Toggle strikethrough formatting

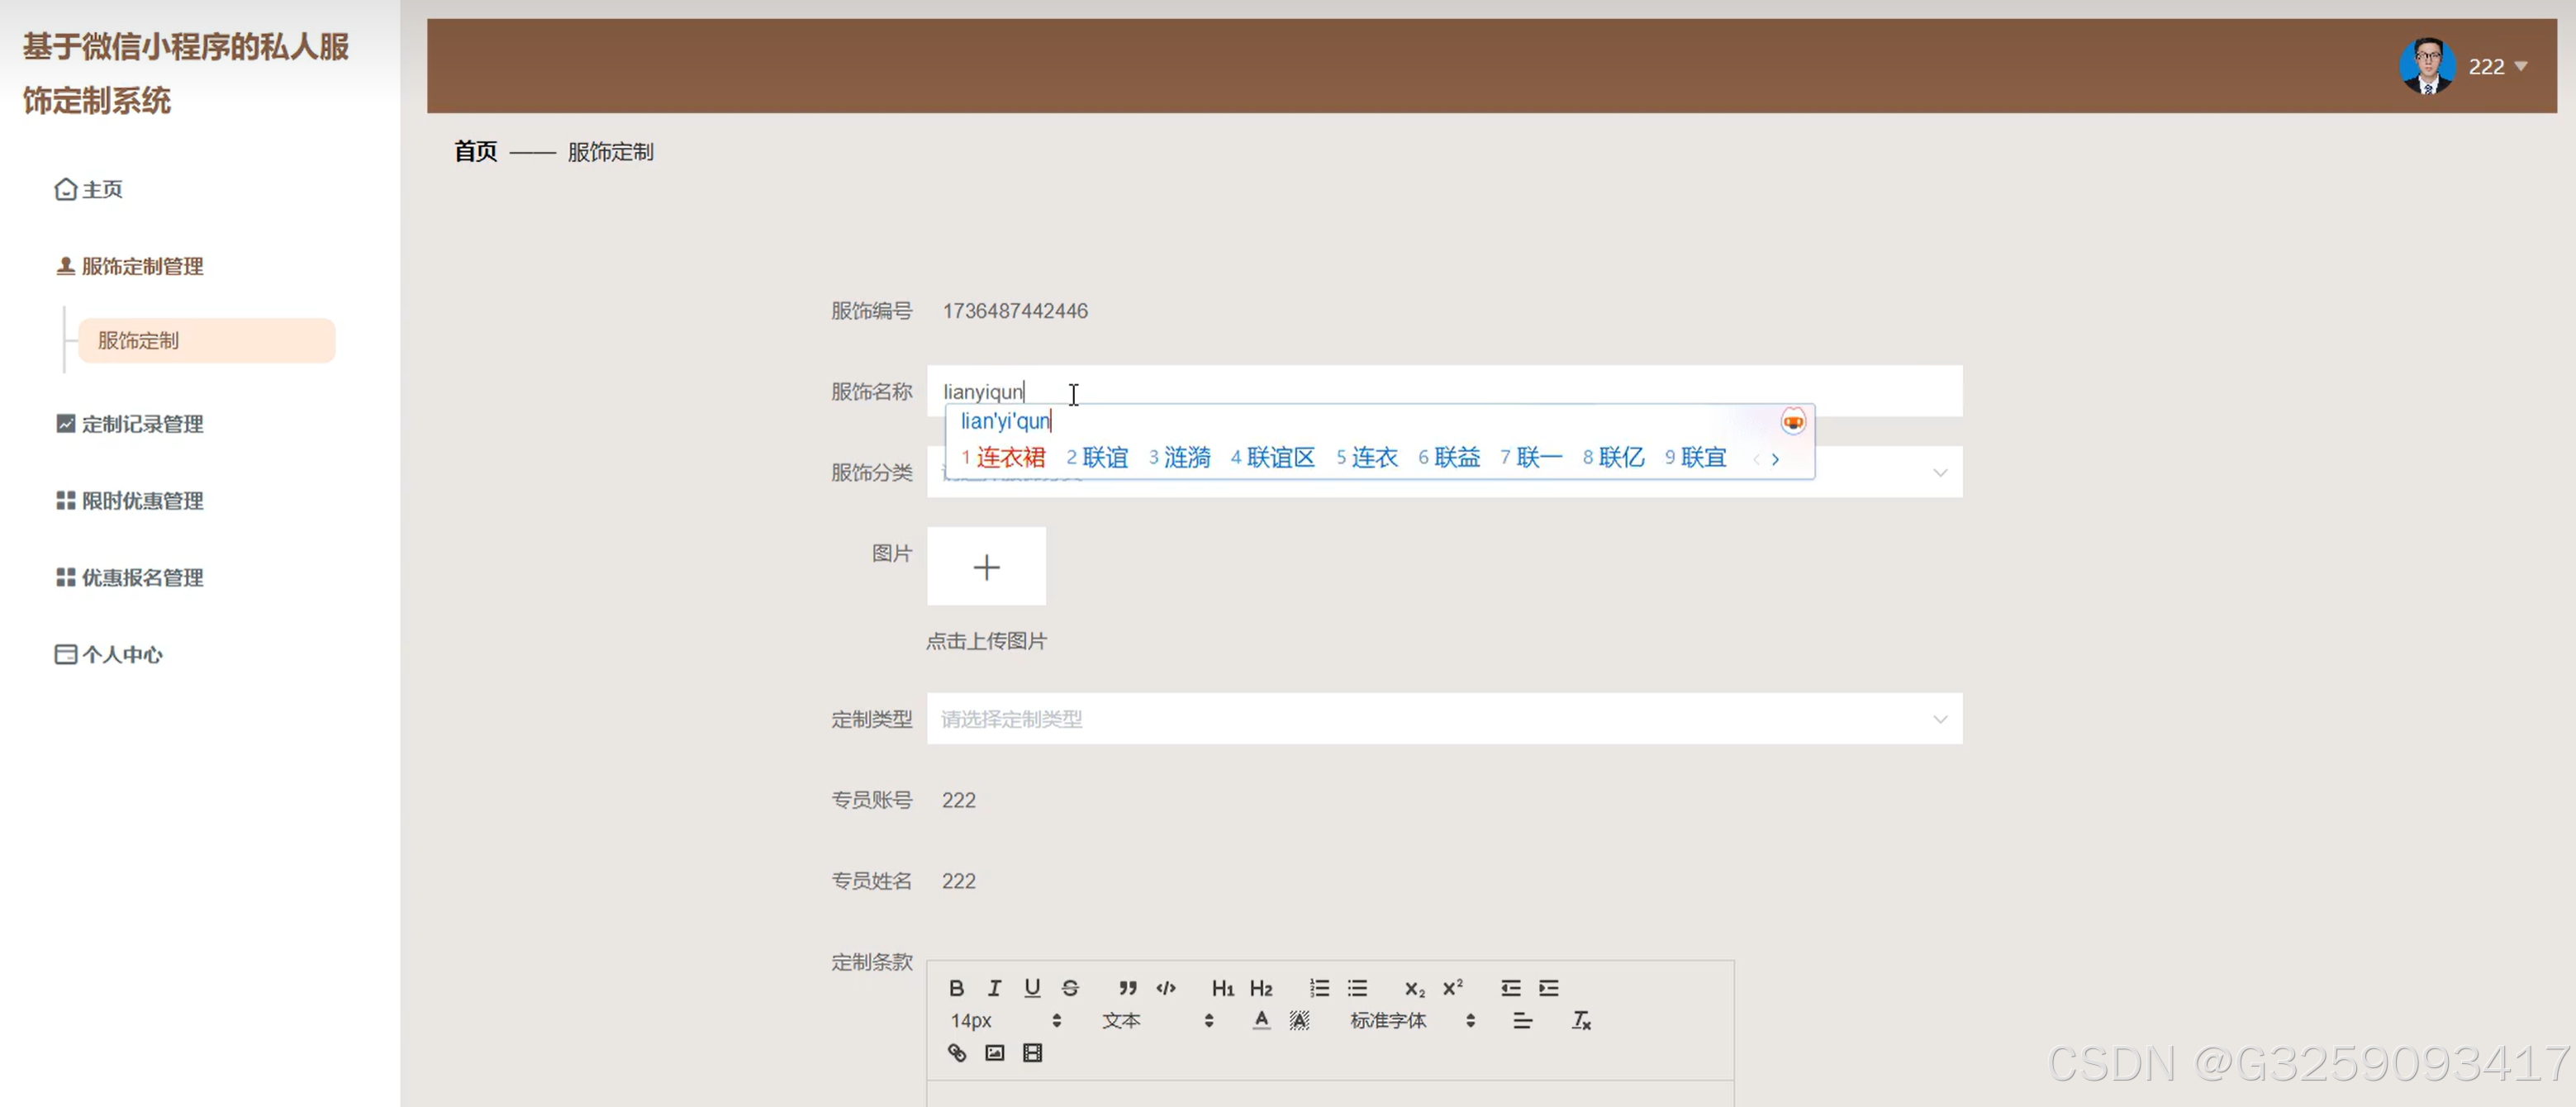(1070, 988)
